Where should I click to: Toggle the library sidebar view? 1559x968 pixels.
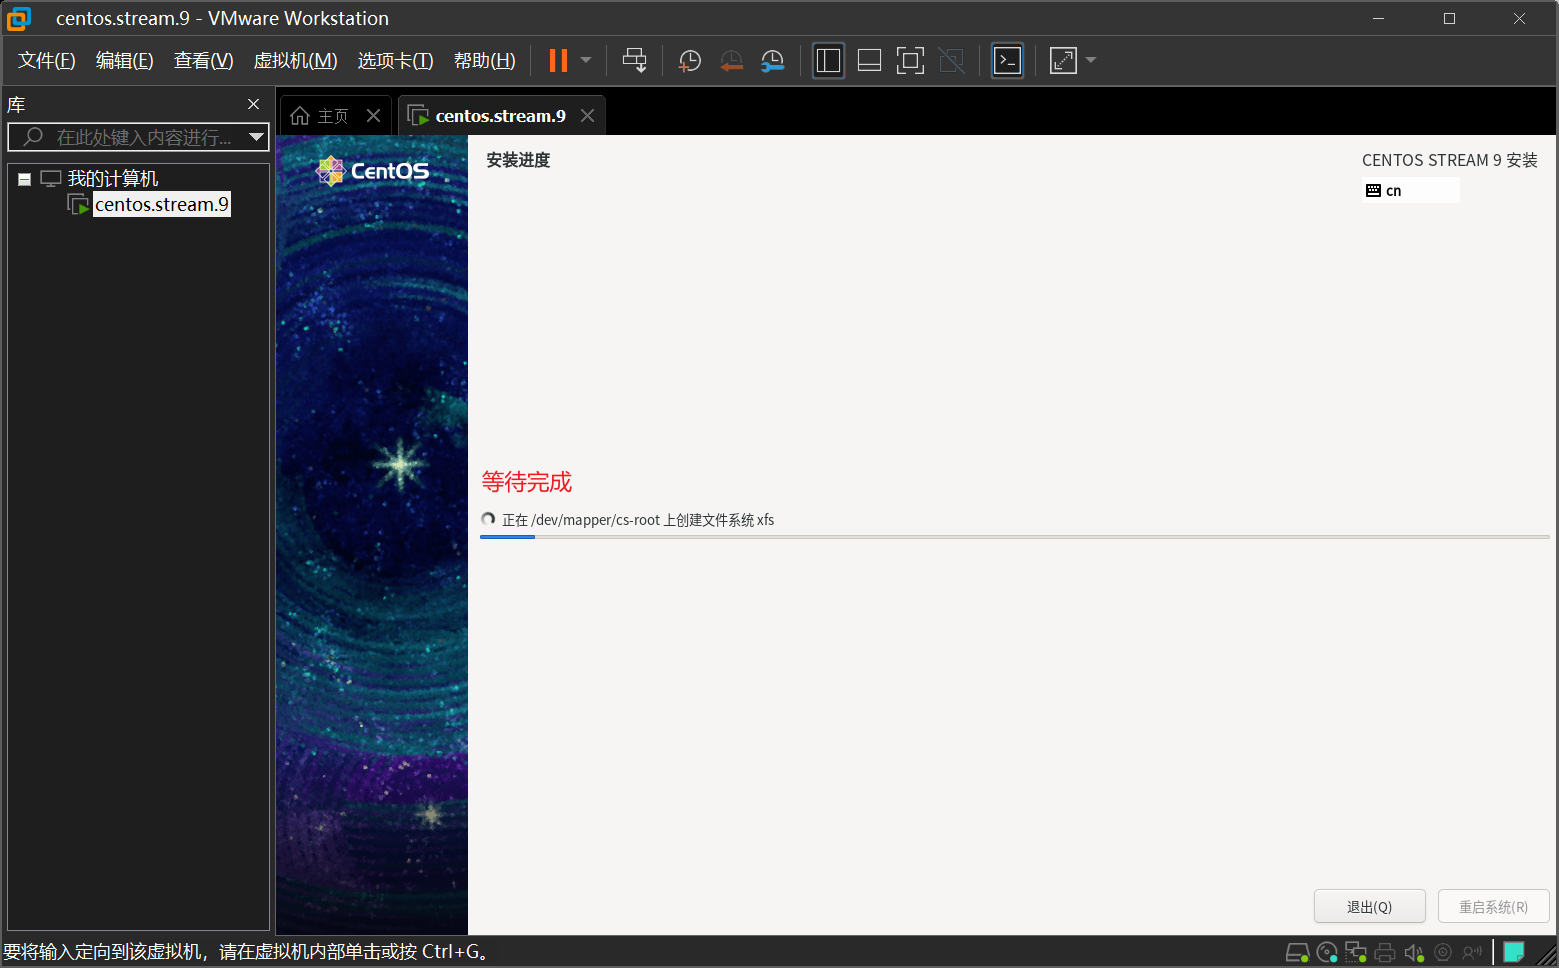[828, 60]
